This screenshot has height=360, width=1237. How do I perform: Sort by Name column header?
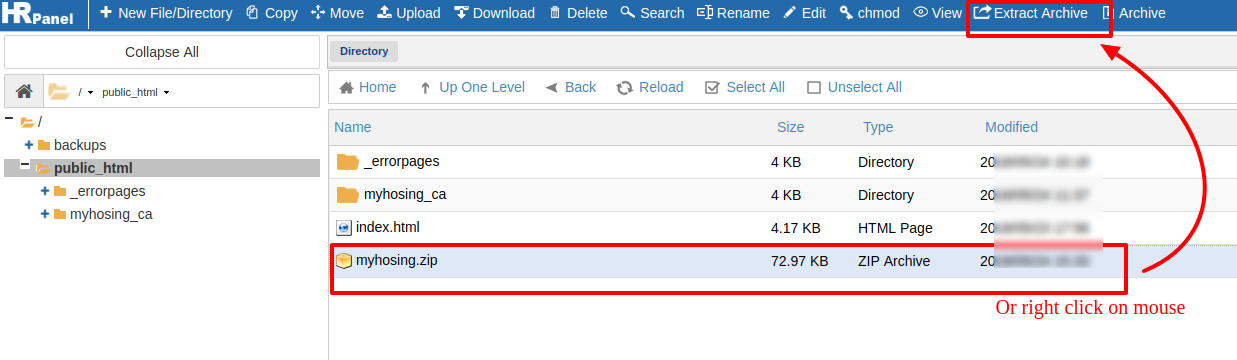click(353, 127)
